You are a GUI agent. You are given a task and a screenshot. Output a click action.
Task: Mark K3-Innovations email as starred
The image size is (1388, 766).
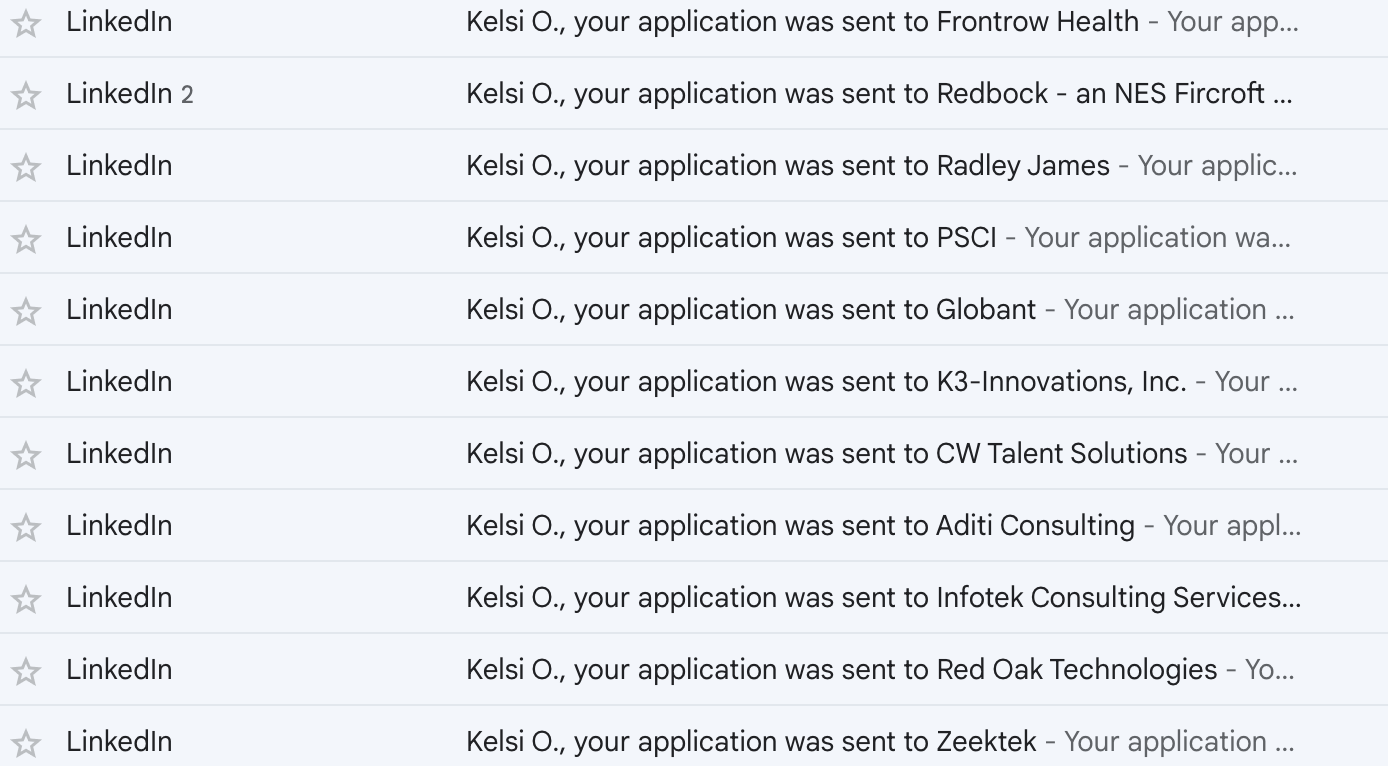tap(26, 383)
